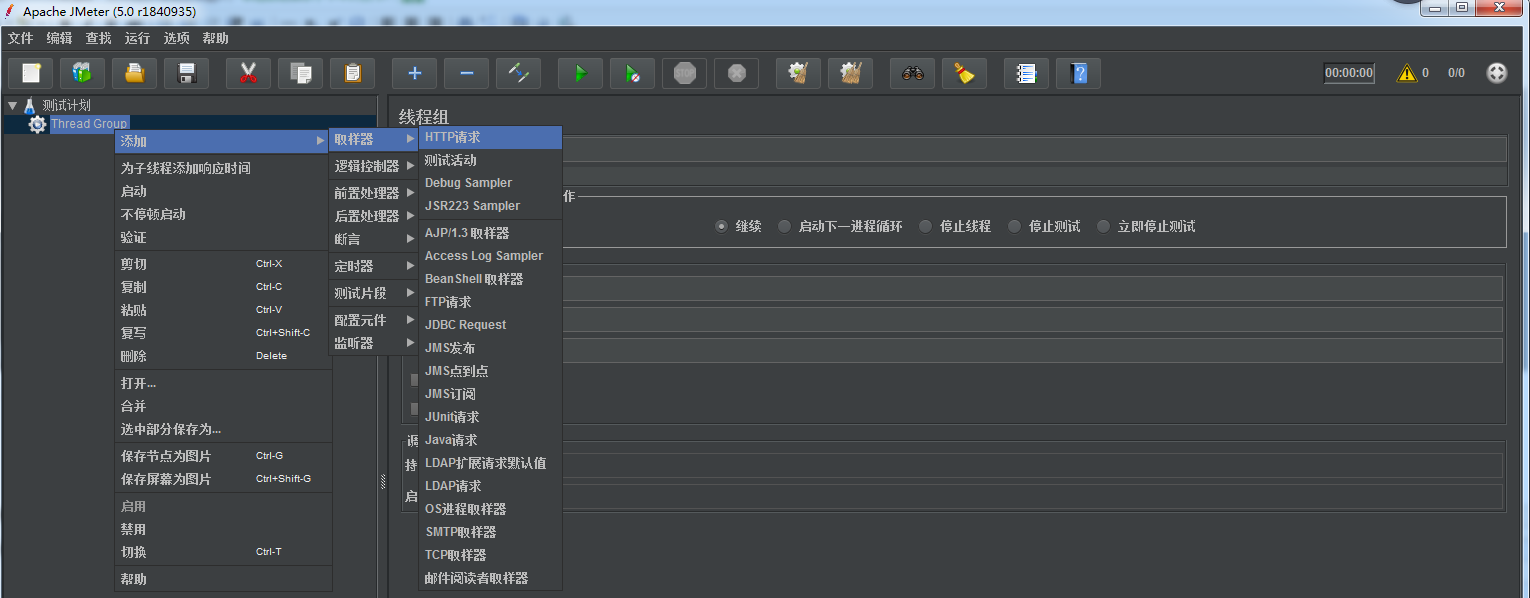This screenshot has height=598, width=1530.
Task: Click the Copy toolbar icon
Action: (300, 73)
